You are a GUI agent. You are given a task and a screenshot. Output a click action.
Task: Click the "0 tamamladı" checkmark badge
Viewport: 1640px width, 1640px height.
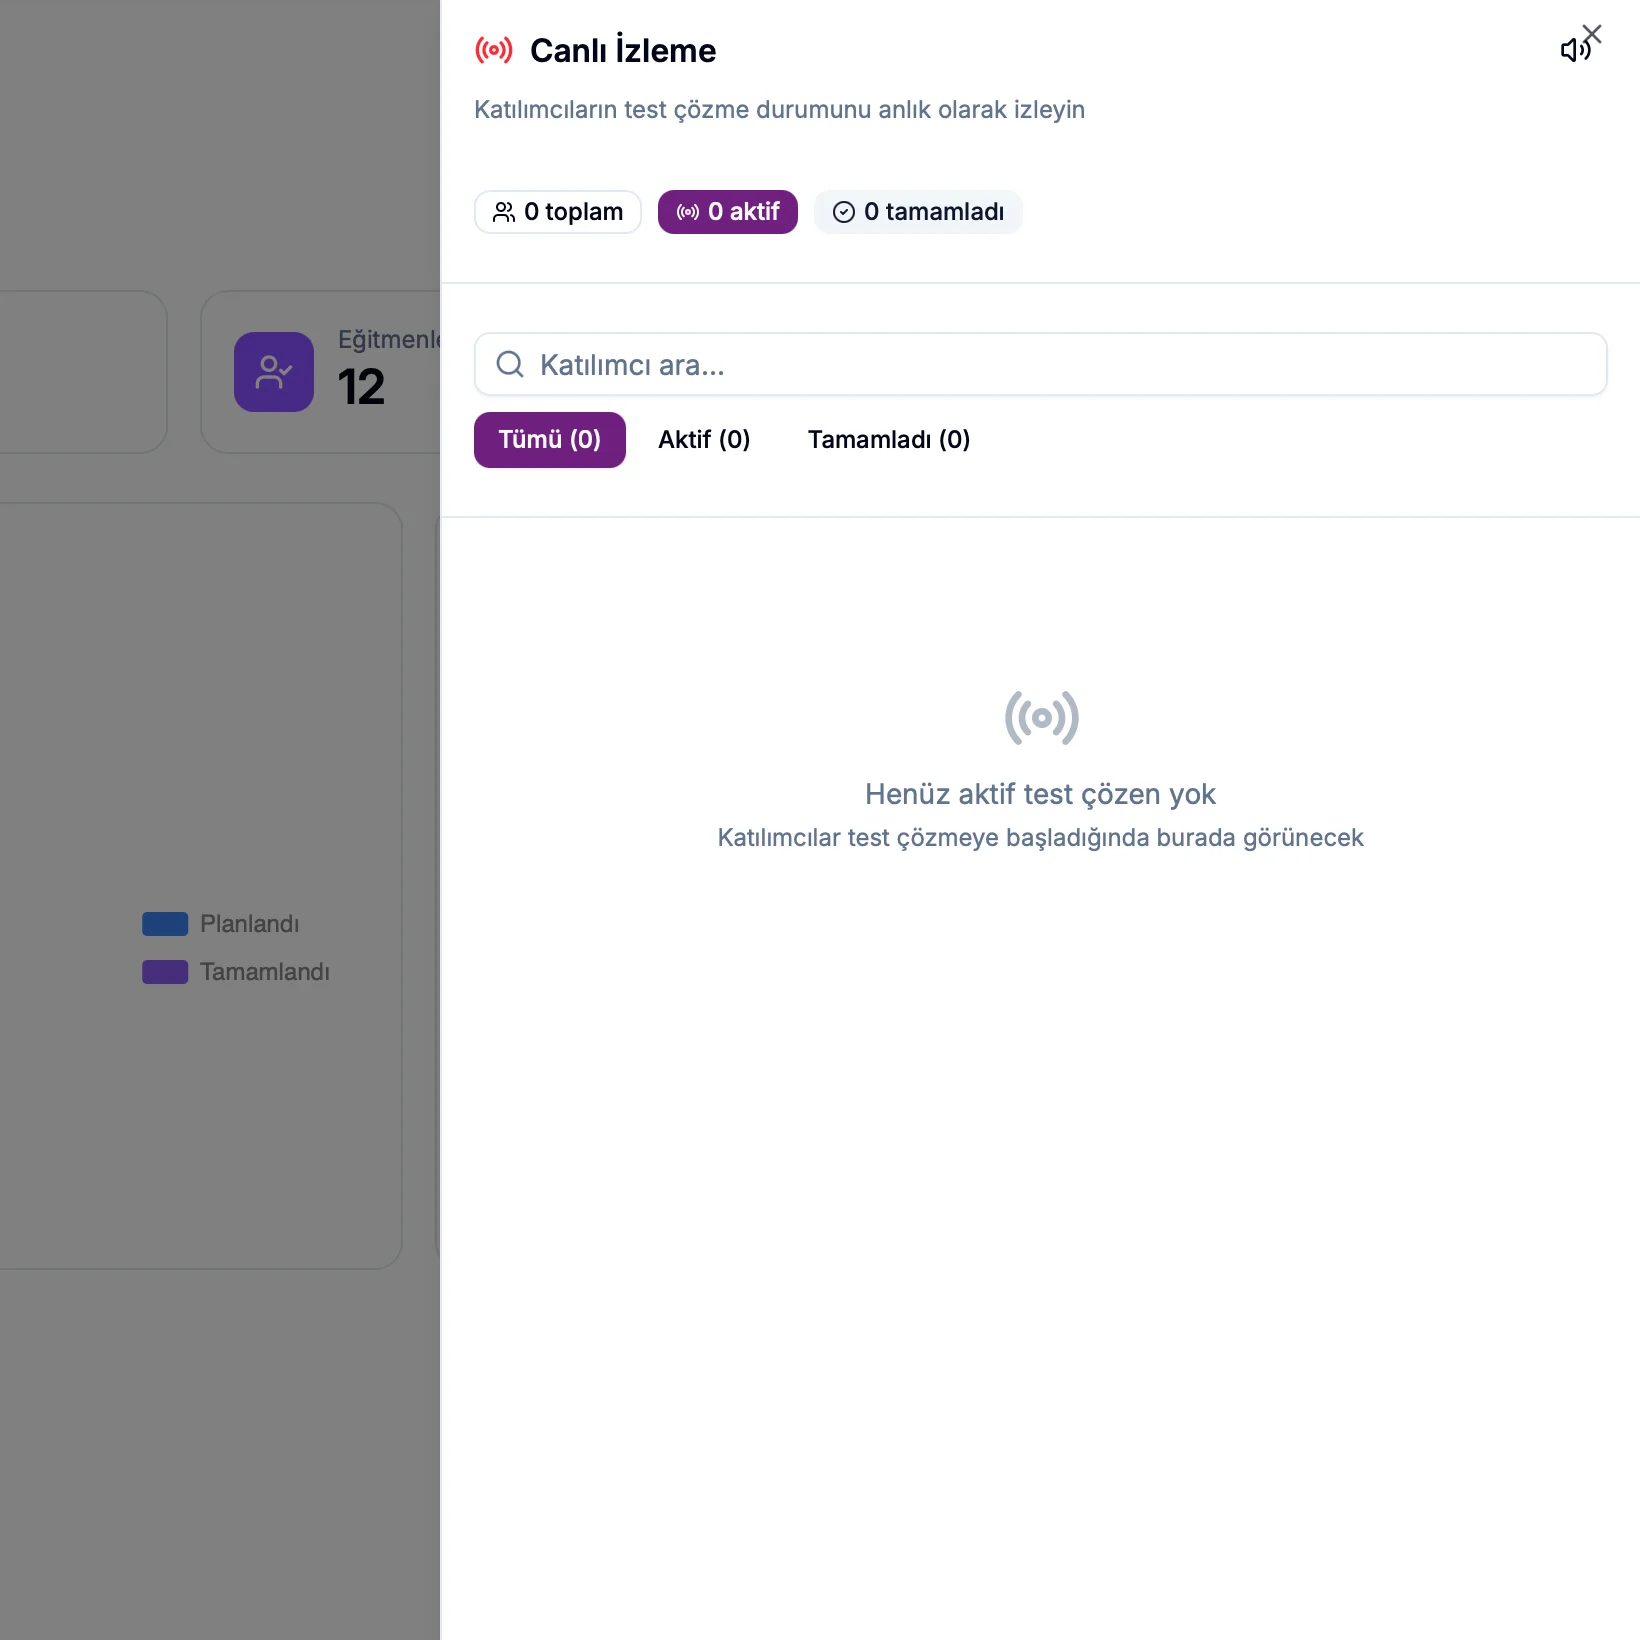[918, 212]
